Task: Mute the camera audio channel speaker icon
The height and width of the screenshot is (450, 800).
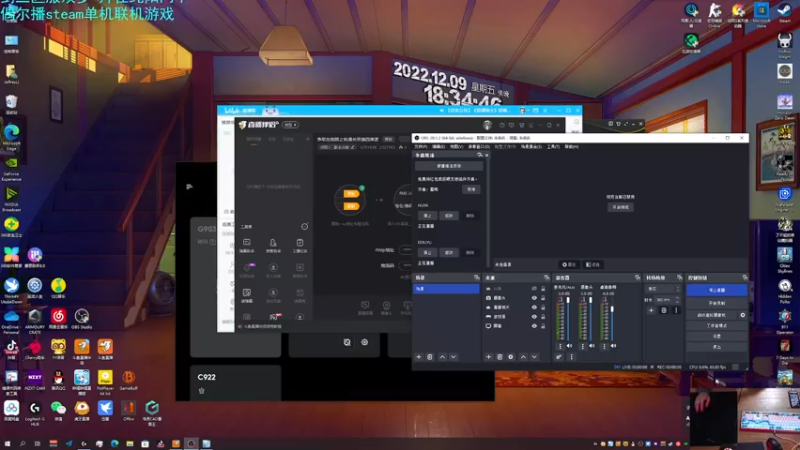Action: pos(592,346)
